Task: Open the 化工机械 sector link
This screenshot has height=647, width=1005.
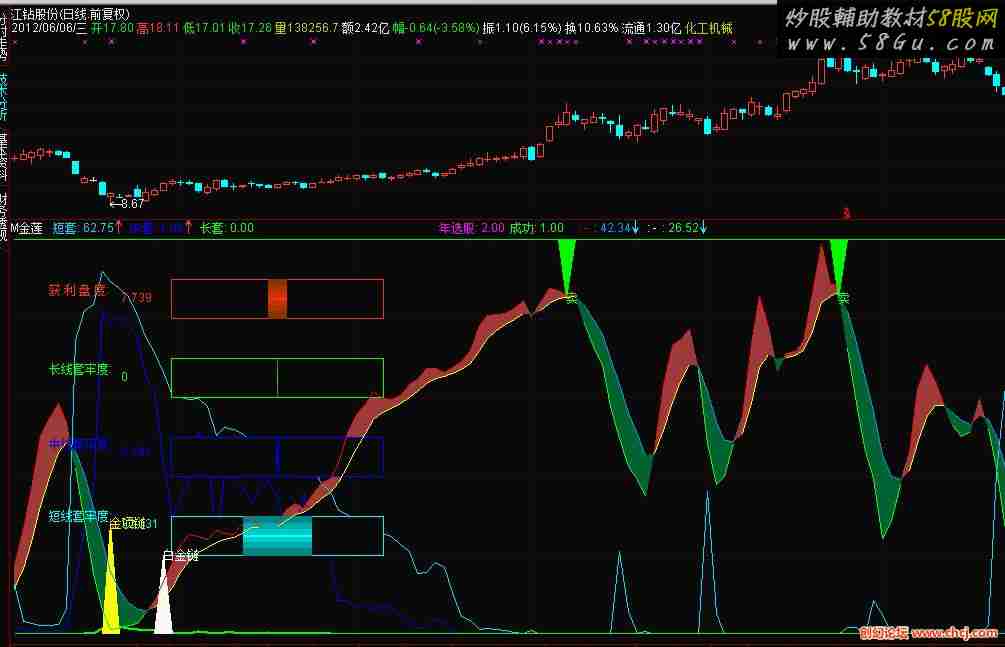Action: (709, 28)
